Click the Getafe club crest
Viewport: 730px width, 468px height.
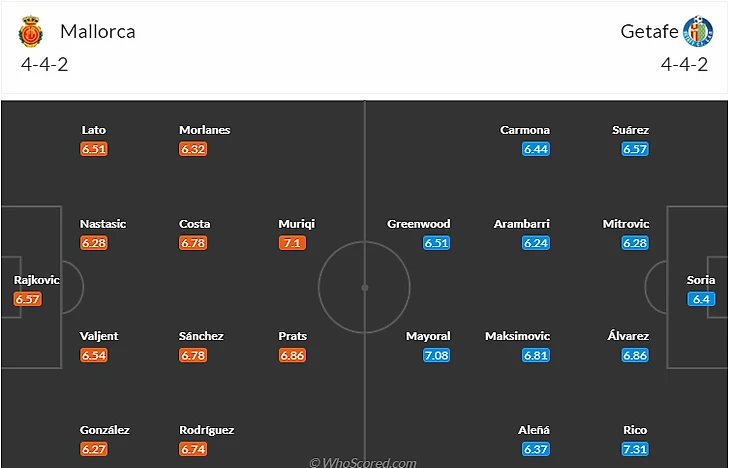click(x=698, y=32)
